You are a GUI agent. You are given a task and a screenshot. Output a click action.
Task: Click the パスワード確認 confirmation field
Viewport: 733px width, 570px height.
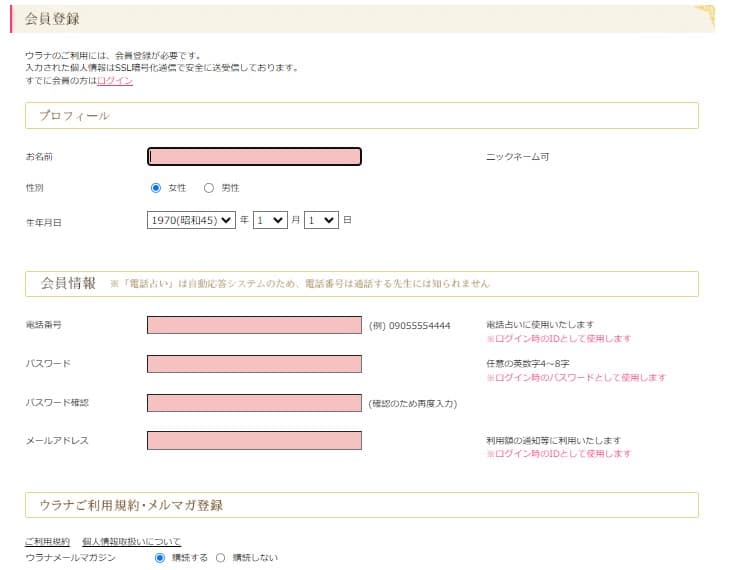[254, 403]
